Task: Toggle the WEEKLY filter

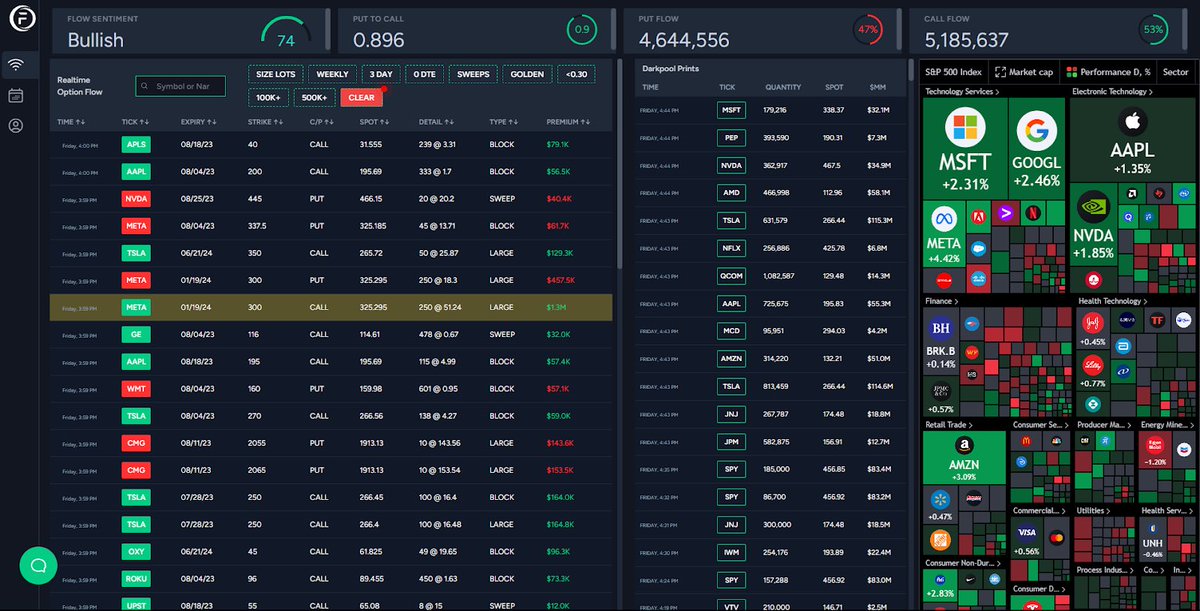Action: tap(332, 74)
